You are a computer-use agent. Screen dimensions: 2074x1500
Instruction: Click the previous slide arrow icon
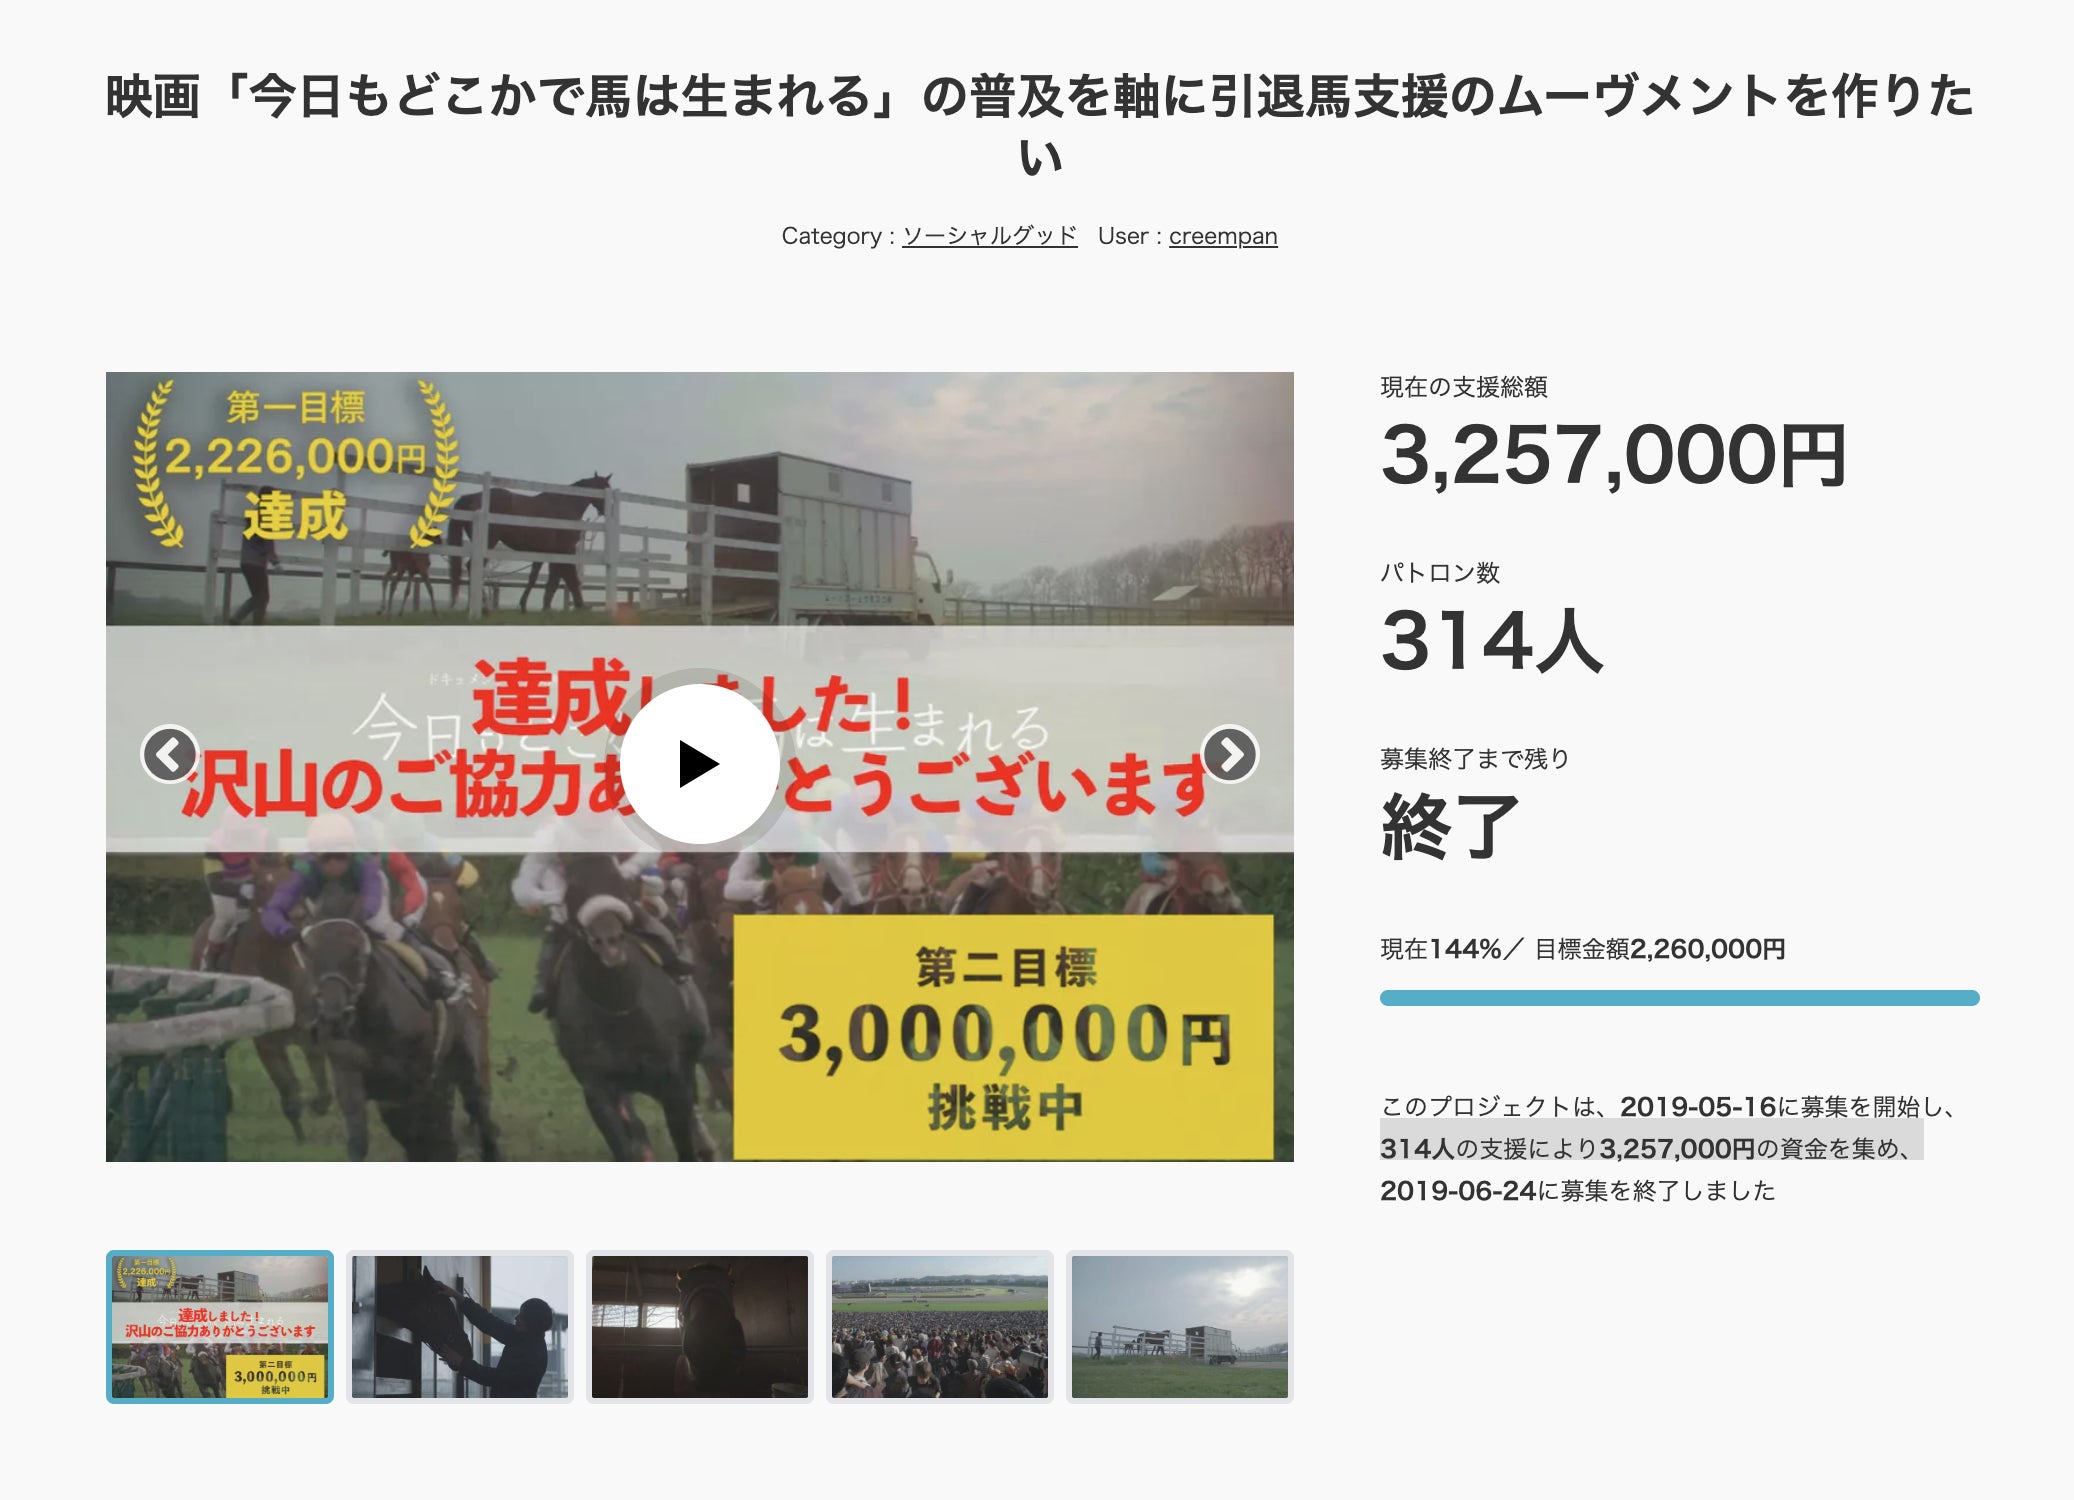[170, 754]
